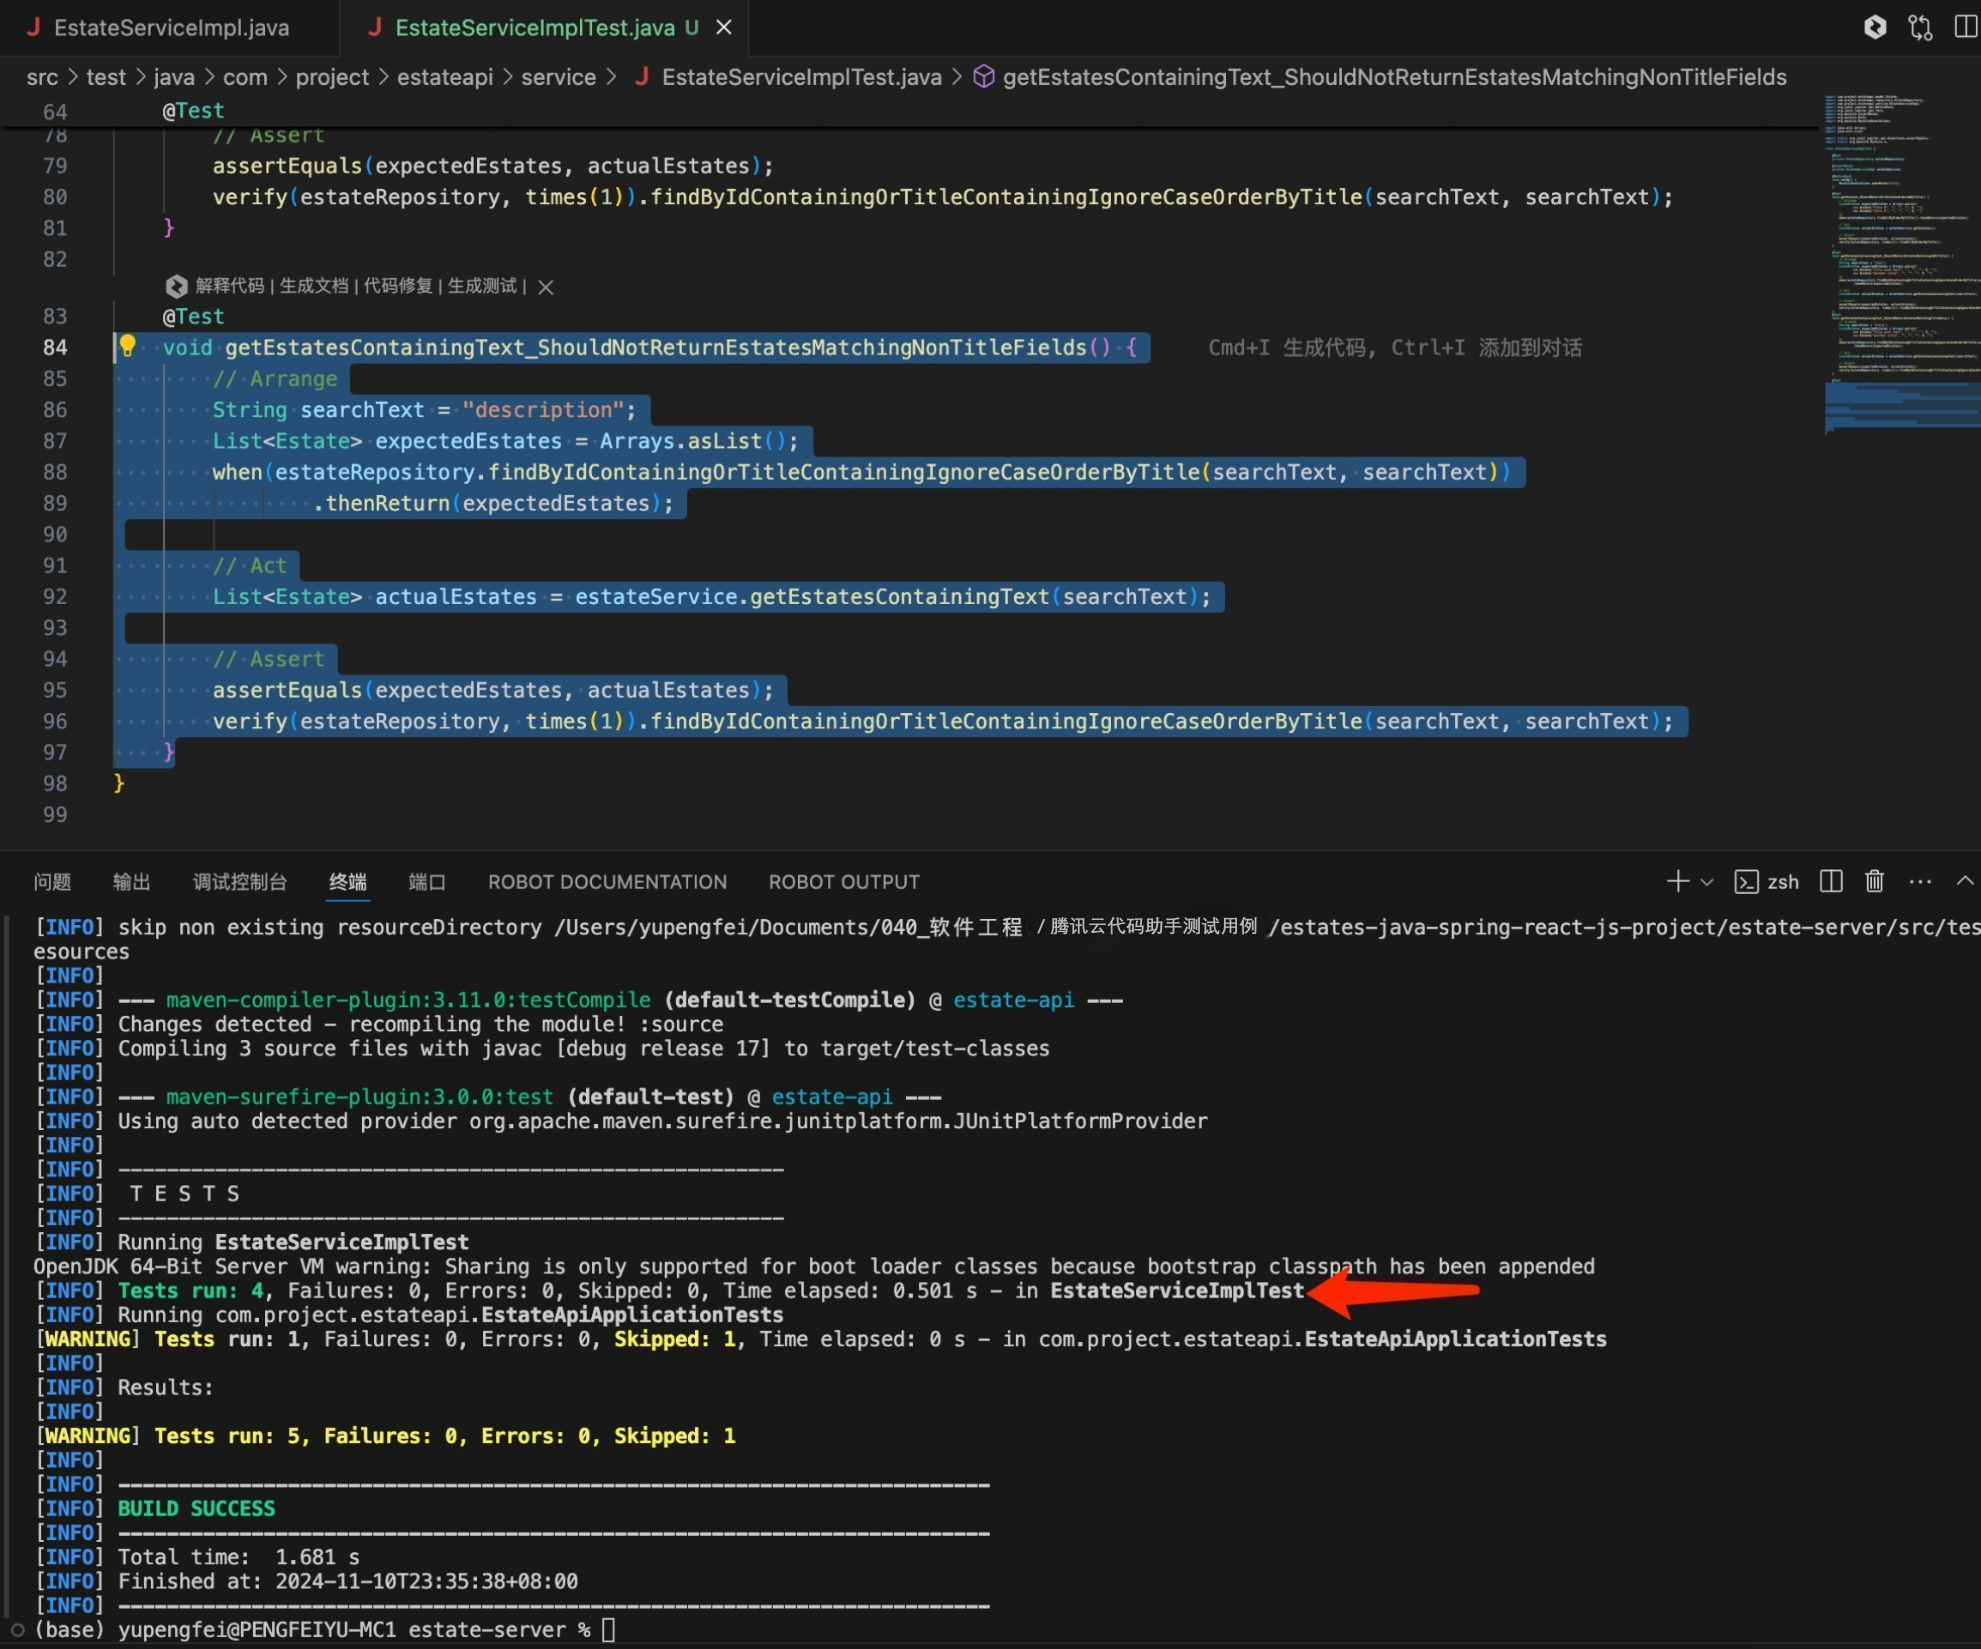This screenshot has width=1981, height=1649.
Task: Switch to the EstateServiceImpl.java tab
Action: click(170, 27)
